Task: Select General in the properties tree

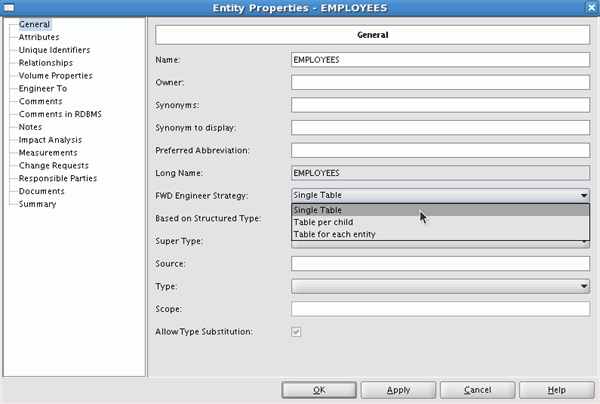Action: (x=34, y=24)
